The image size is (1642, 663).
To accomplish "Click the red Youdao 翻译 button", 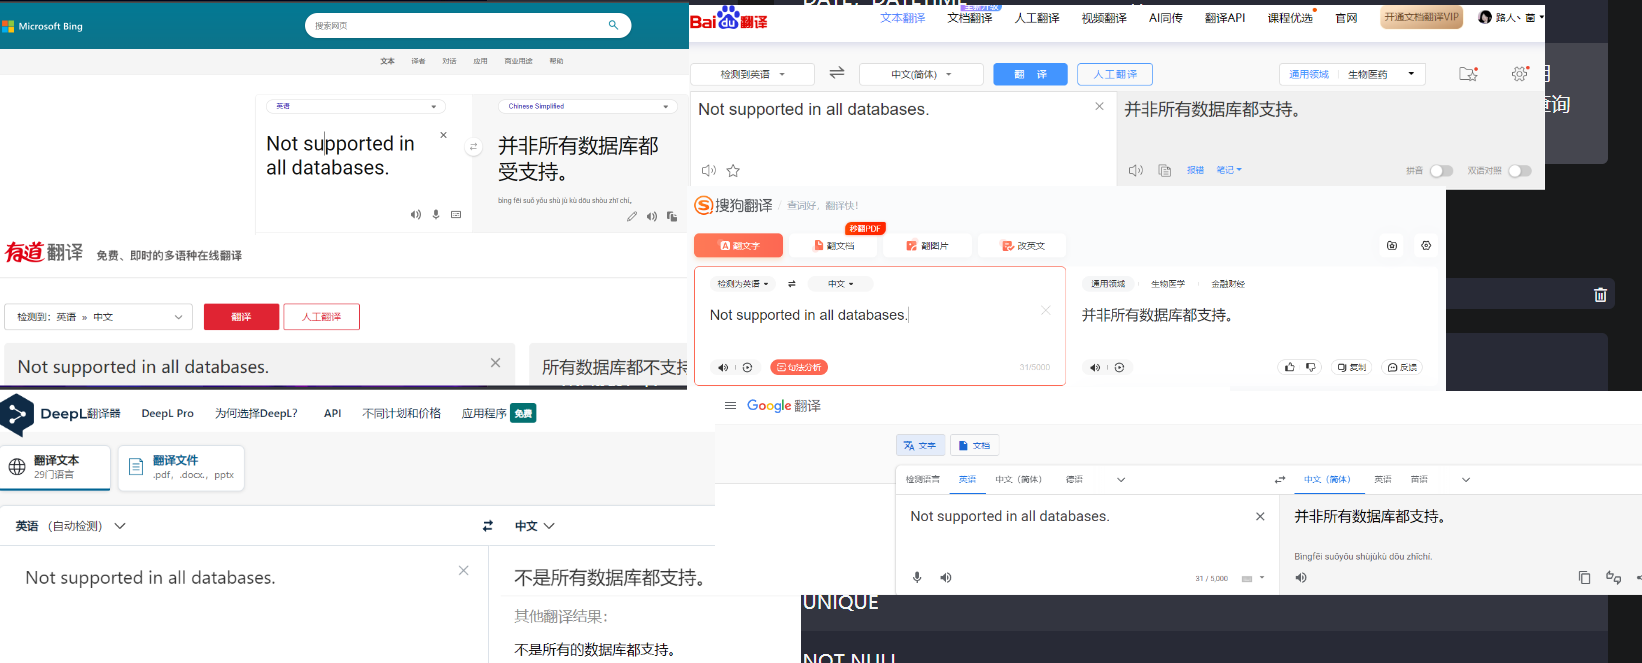I will tap(241, 317).
